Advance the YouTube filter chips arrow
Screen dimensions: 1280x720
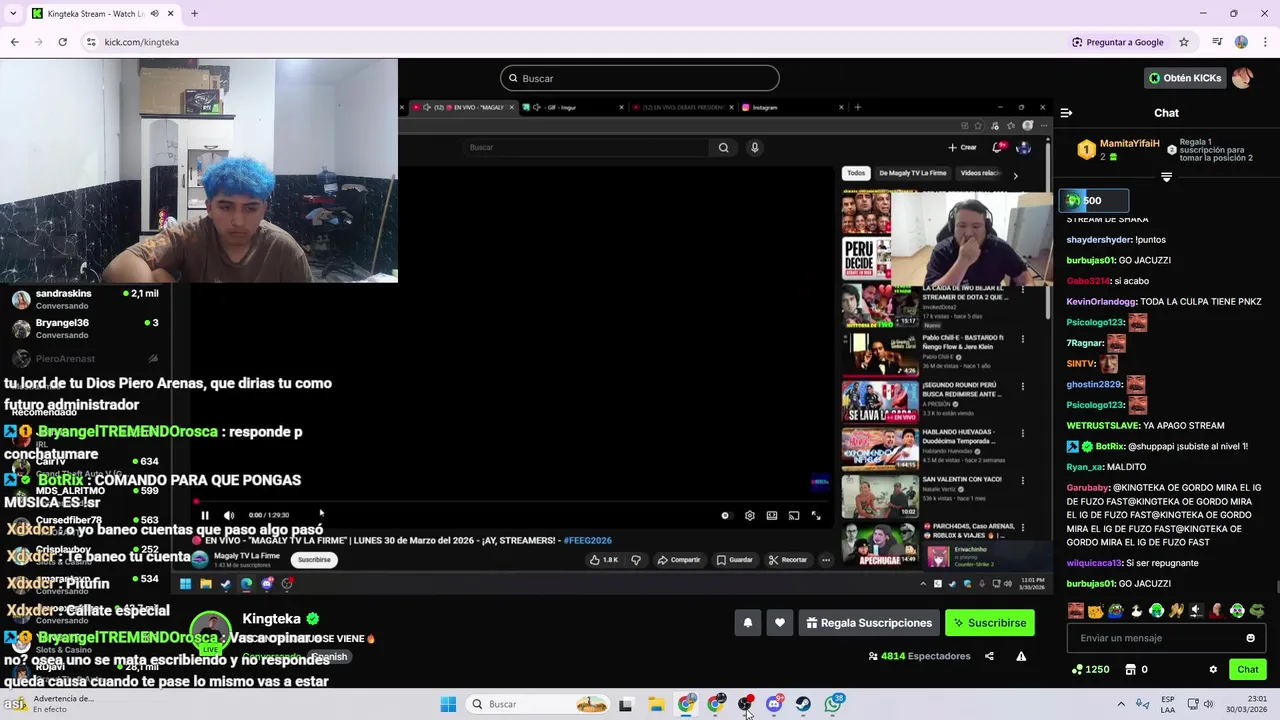tap(1015, 175)
